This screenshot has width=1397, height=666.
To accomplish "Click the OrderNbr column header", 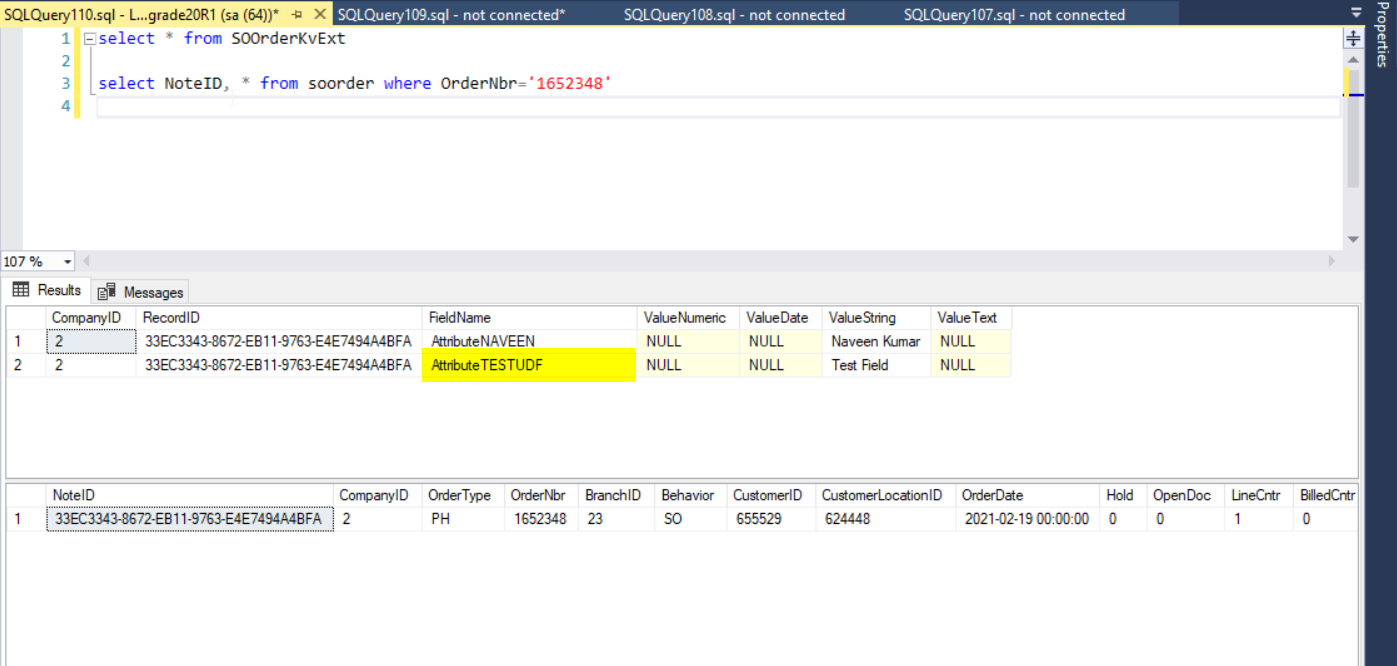I will click(x=541, y=495).
